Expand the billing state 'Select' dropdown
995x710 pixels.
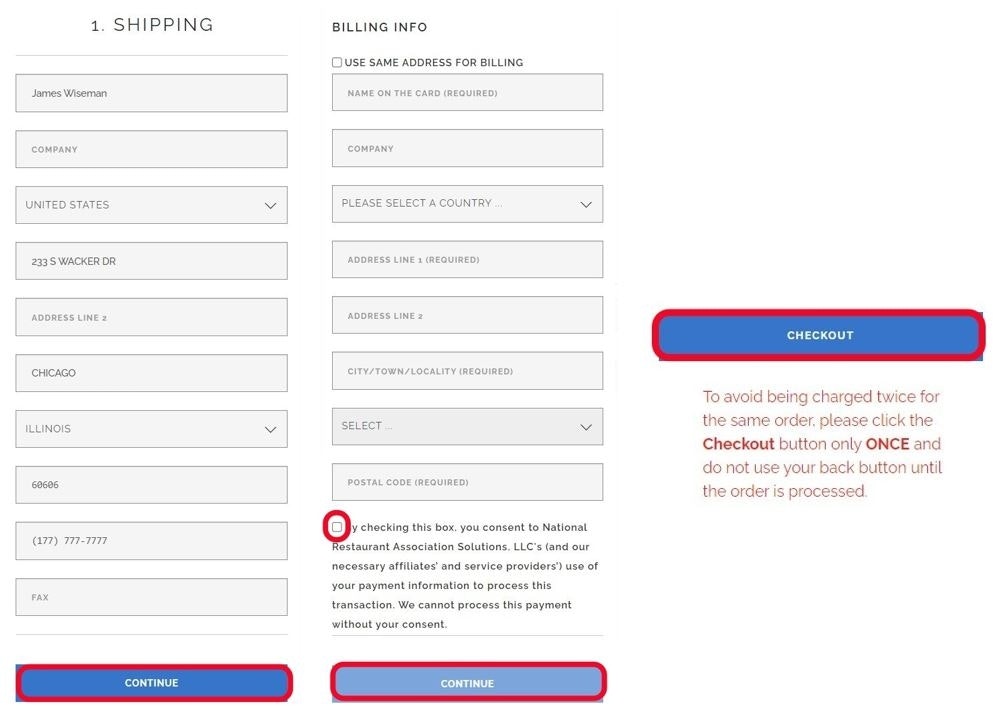(467, 426)
